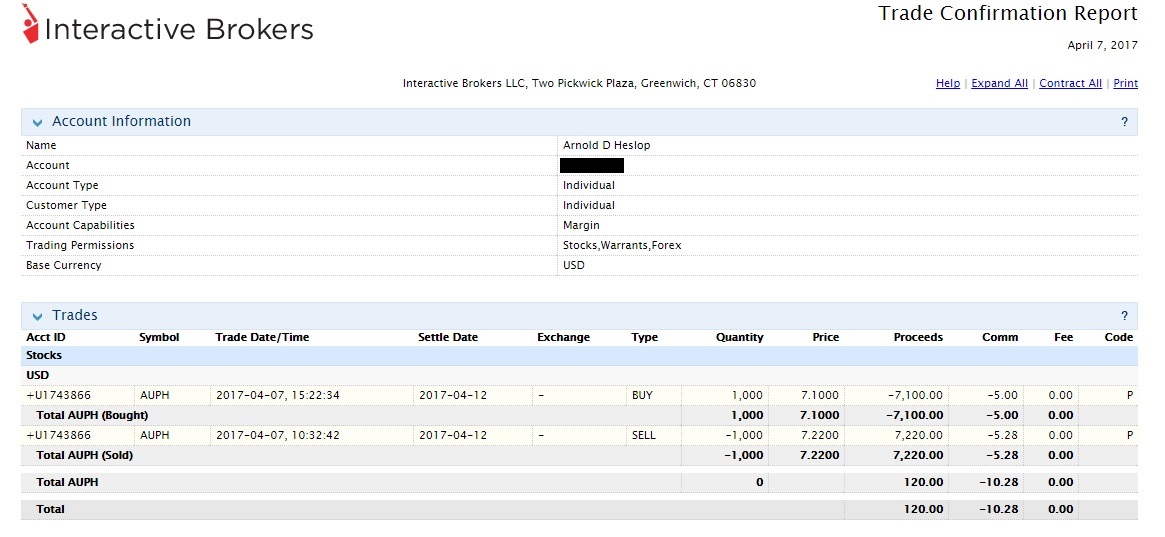Click the SELL type cell
Viewport: 1165px width, 537px height.
[643, 435]
